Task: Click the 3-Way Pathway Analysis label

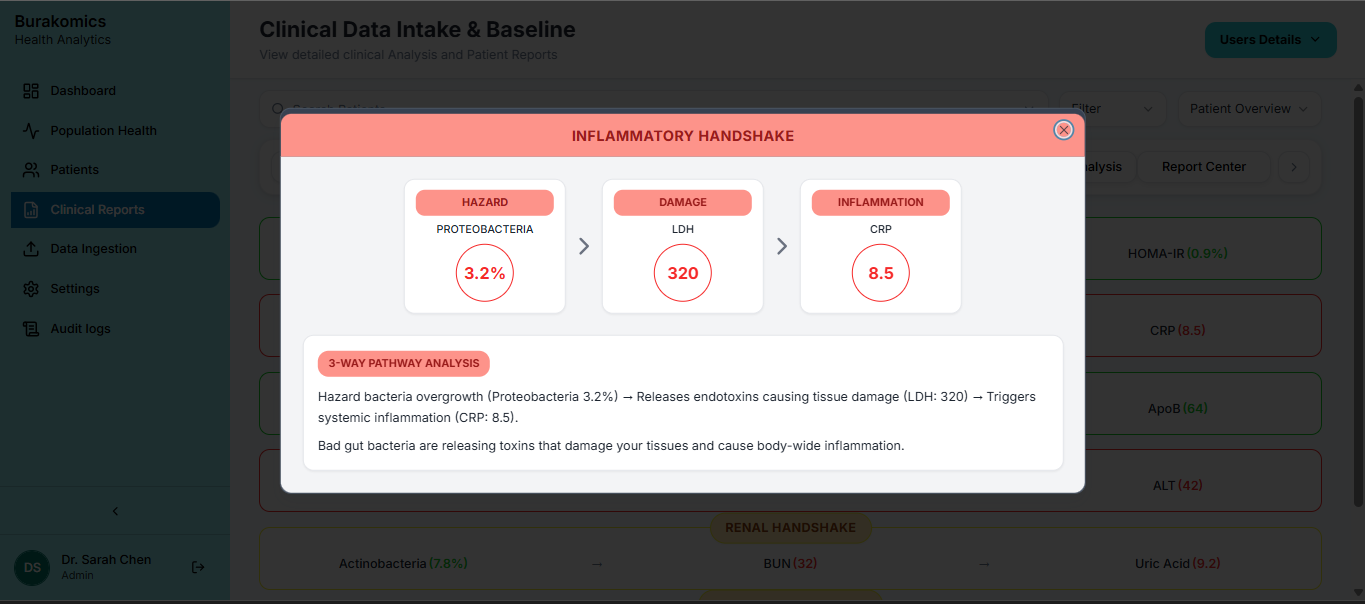Action: pos(403,363)
